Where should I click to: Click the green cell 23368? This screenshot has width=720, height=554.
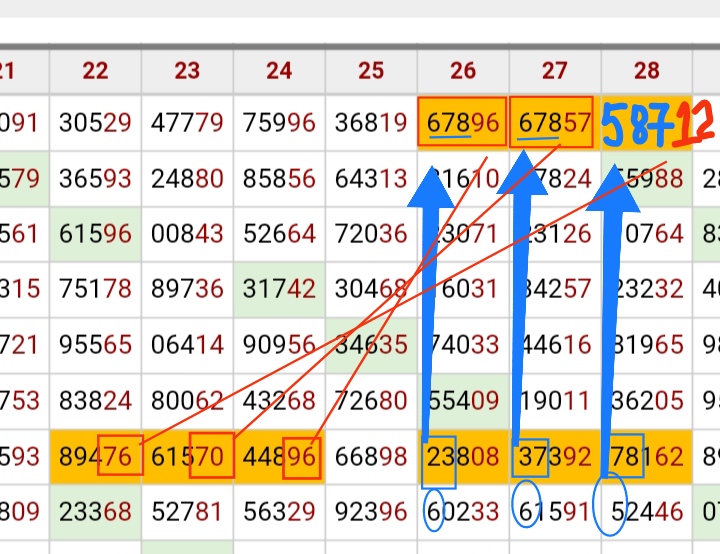[96, 512]
